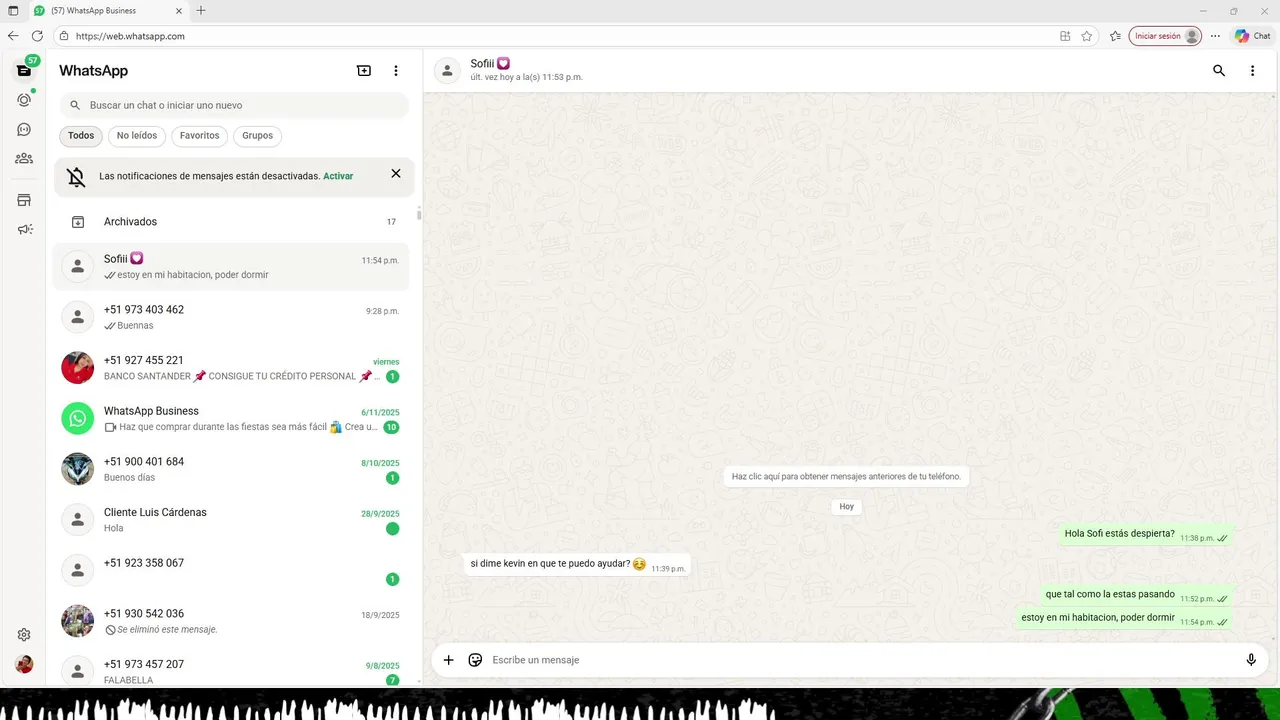Click avatar of +51 930 542 036
Image resolution: width=1280 pixels, height=720 pixels.
click(78, 621)
